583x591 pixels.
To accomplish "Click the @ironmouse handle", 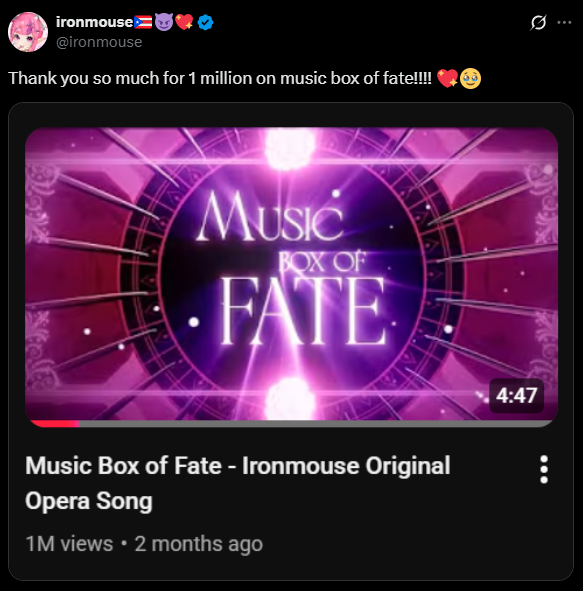I will [x=99, y=42].
